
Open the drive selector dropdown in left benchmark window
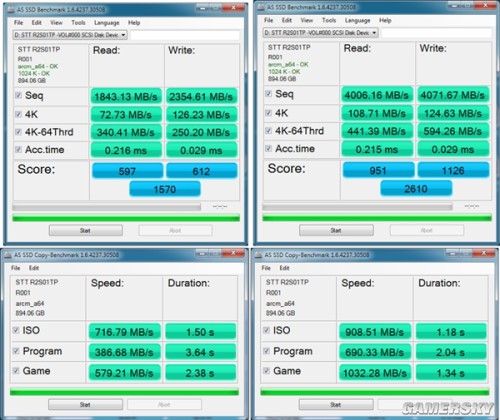(x=70, y=35)
